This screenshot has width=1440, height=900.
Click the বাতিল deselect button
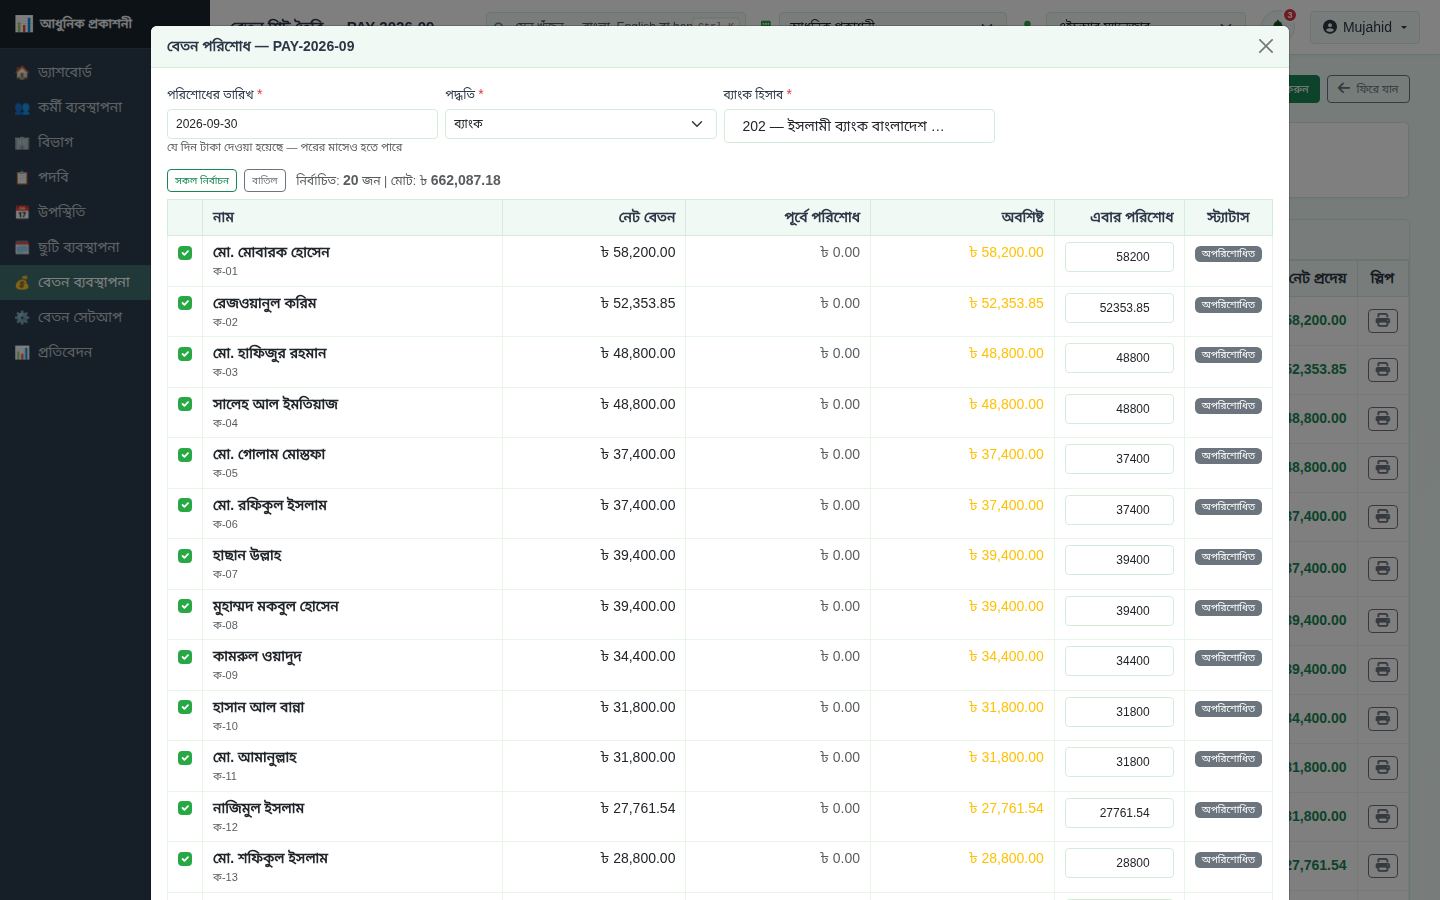click(x=265, y=180)
